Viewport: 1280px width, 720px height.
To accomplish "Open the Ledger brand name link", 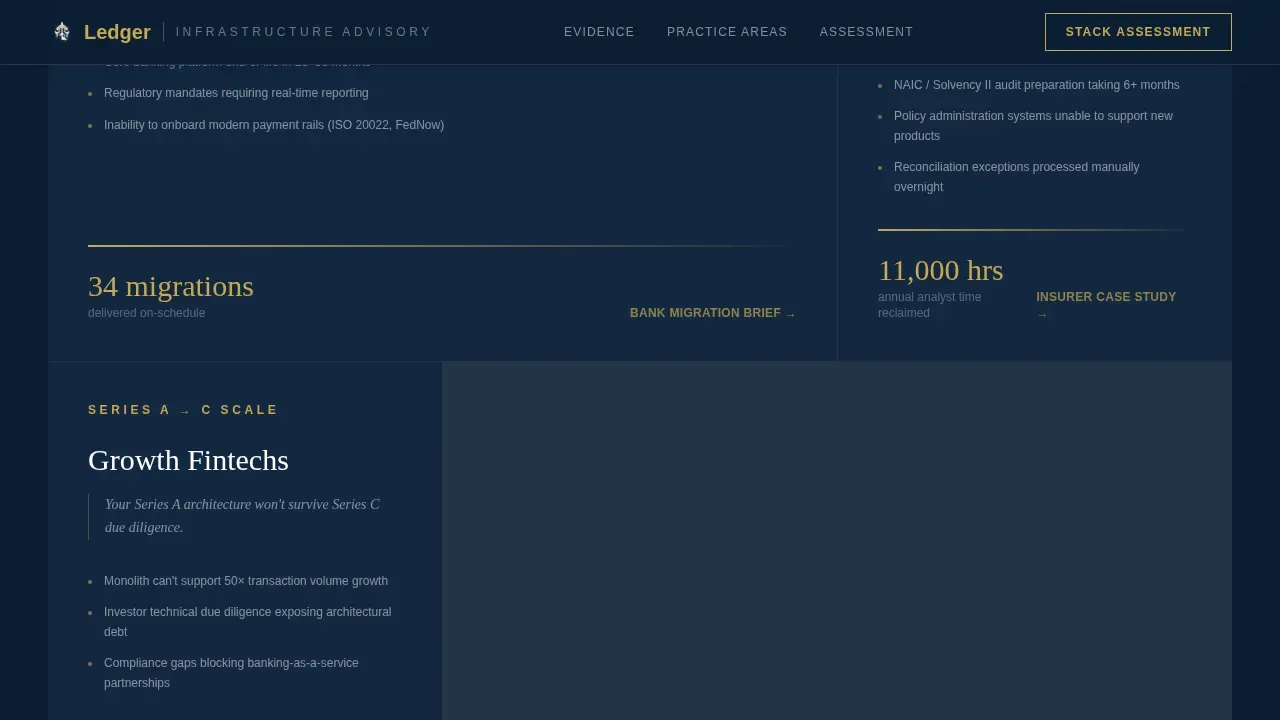I will 117,32.
